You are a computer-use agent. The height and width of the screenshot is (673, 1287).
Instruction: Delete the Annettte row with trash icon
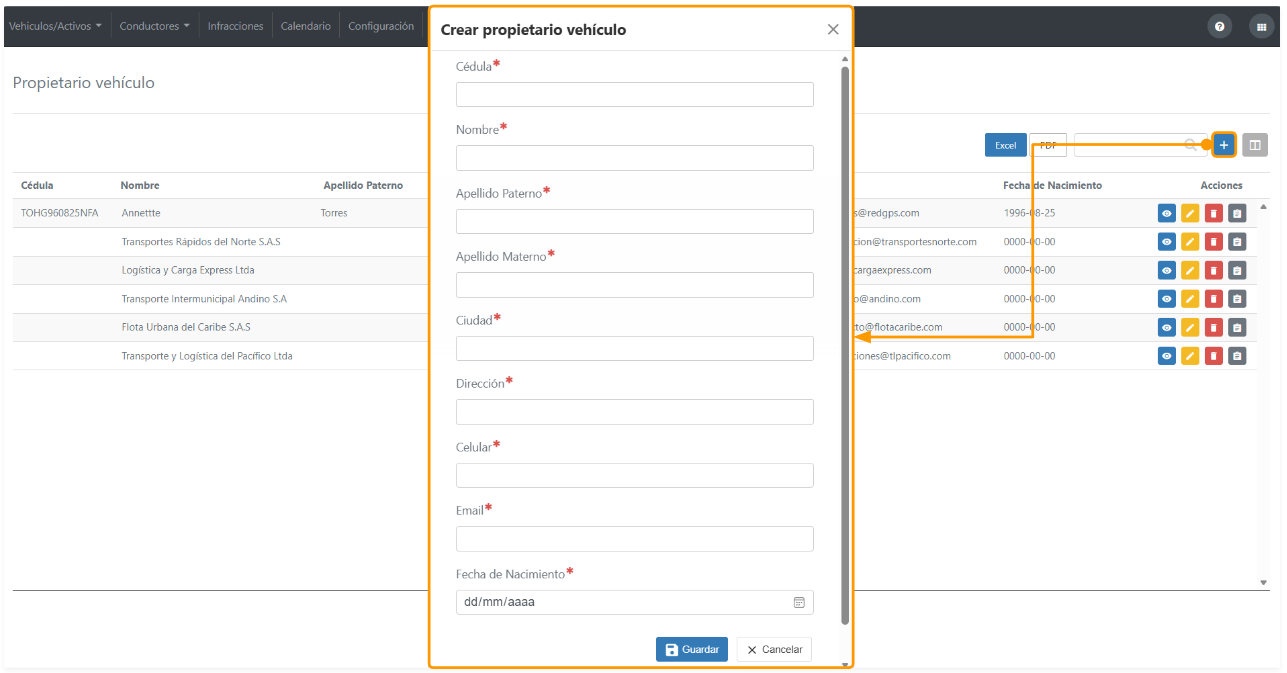click(x=1214, y=213)
